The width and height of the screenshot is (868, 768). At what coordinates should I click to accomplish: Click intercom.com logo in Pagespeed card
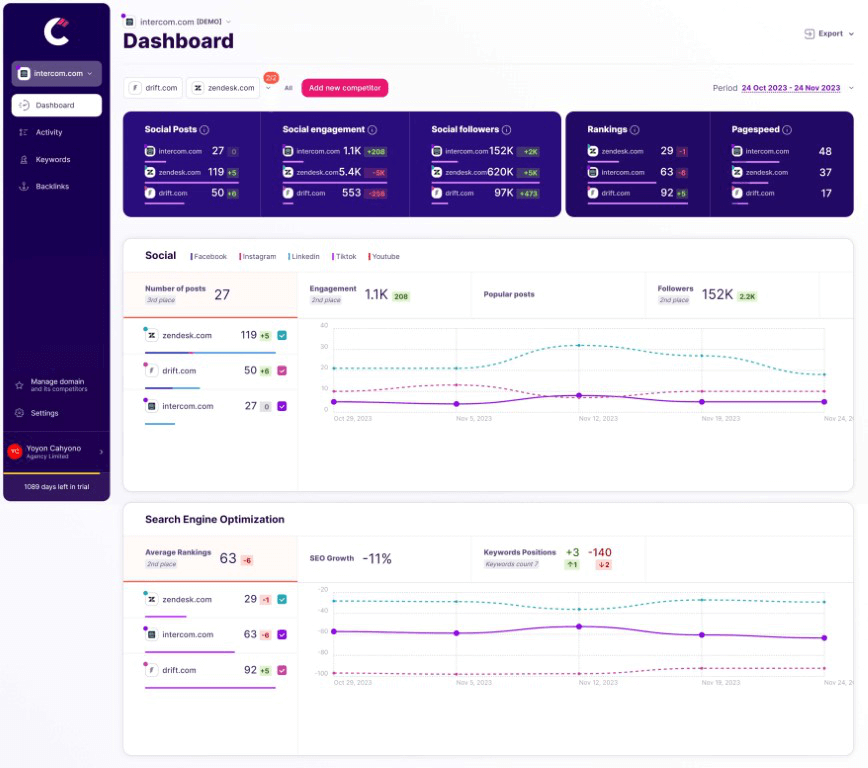(737, 151)
